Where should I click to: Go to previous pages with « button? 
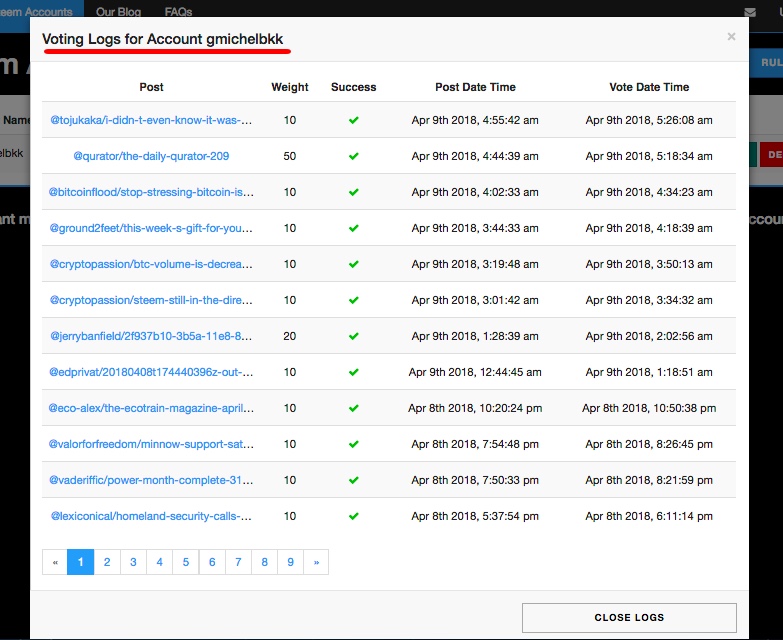point(55,562)
